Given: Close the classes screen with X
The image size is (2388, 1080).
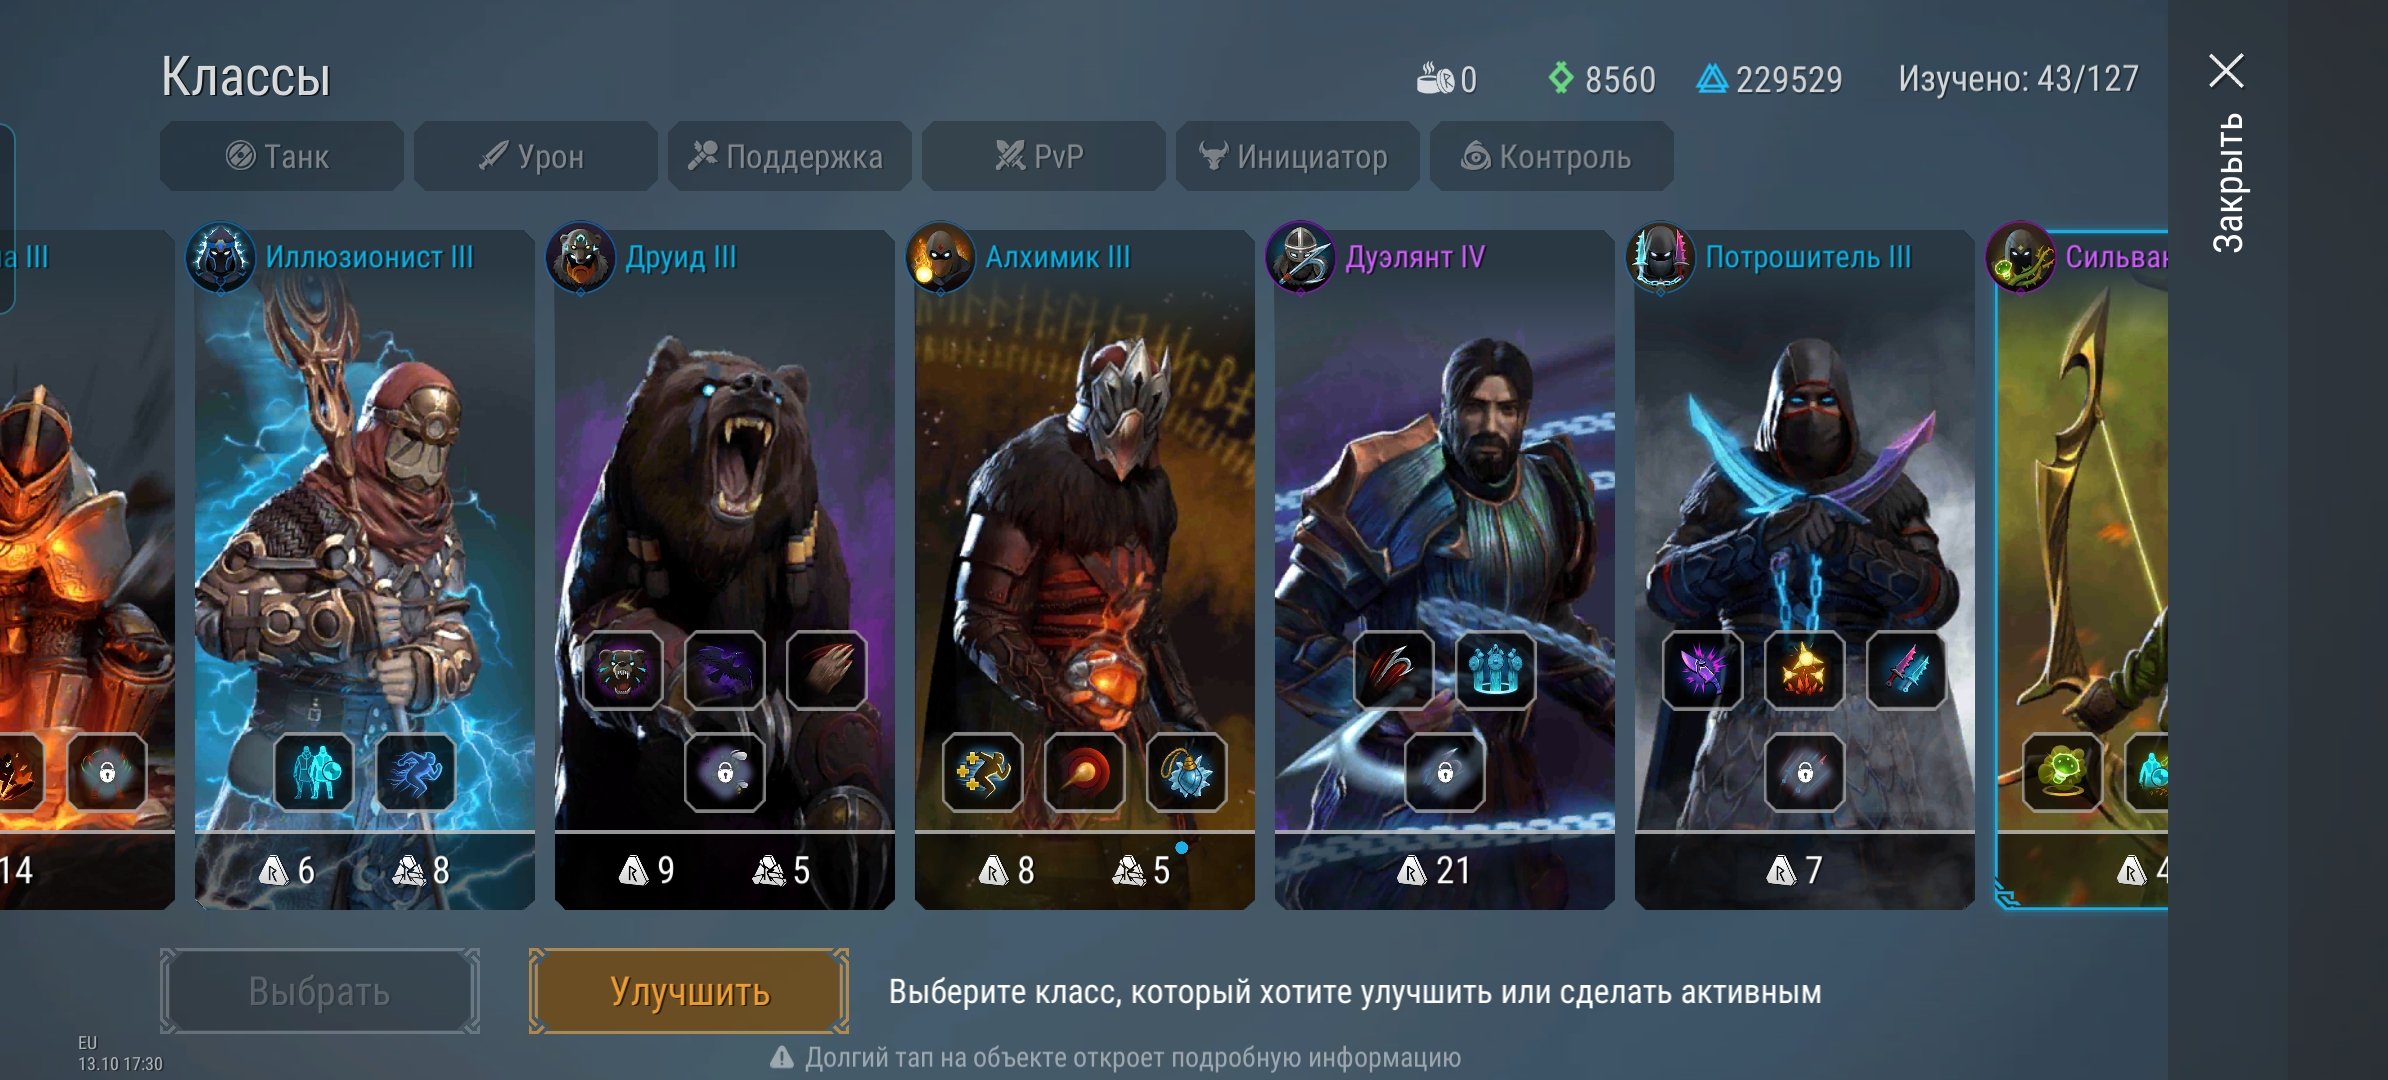Looking at the screenshot, I should (2227, 71).
